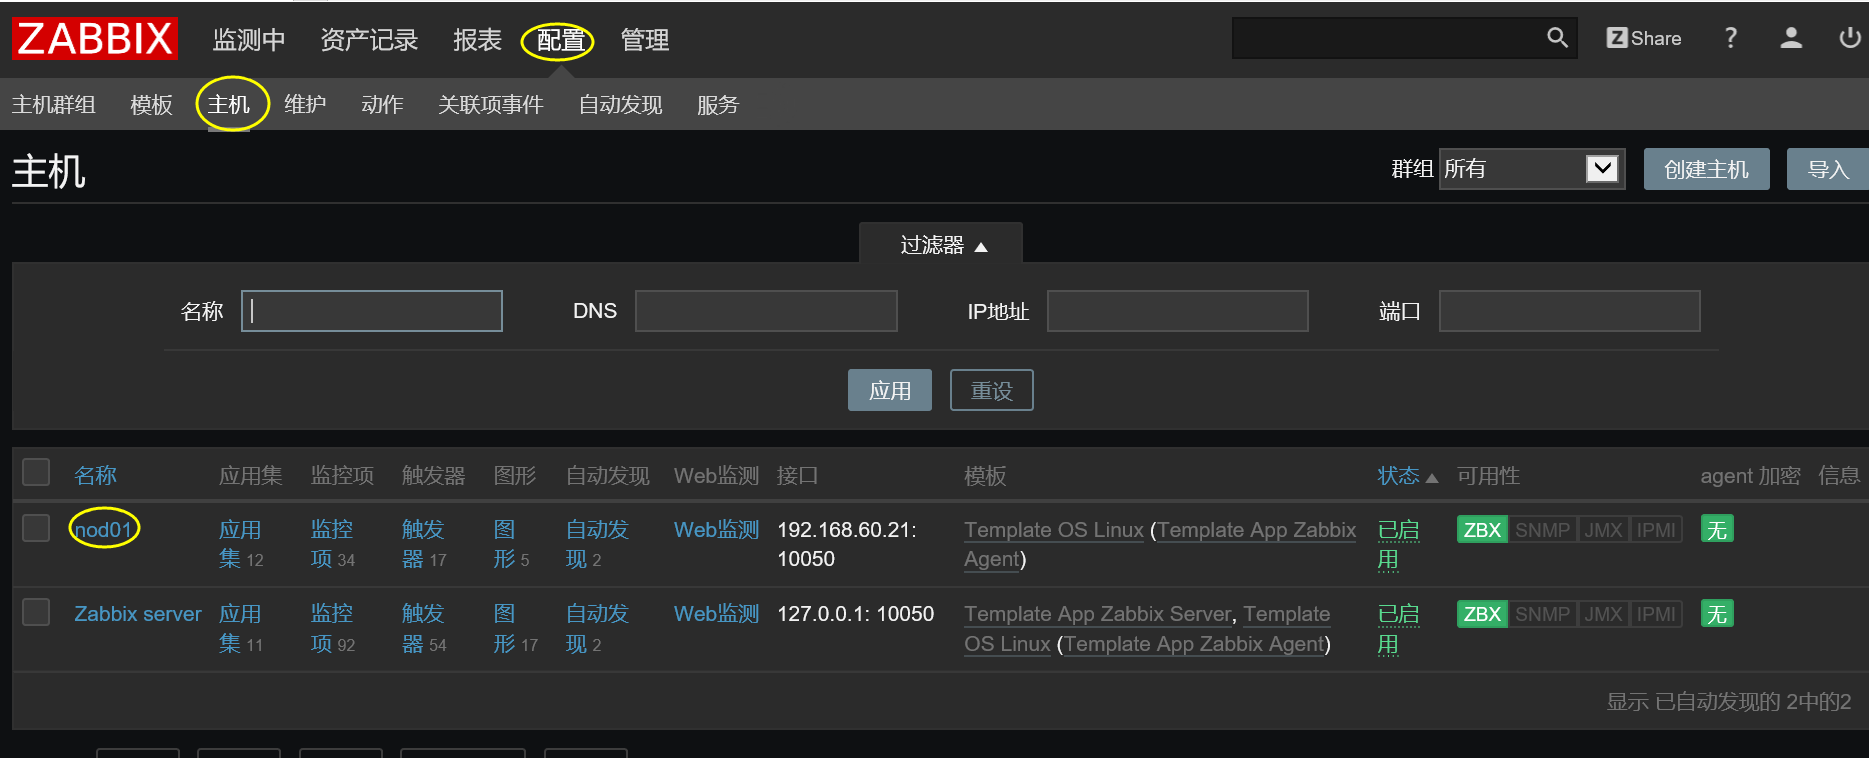1869x758 pixels.
Task: Open the Zabbix Share link
Action: pos(1643,38)
